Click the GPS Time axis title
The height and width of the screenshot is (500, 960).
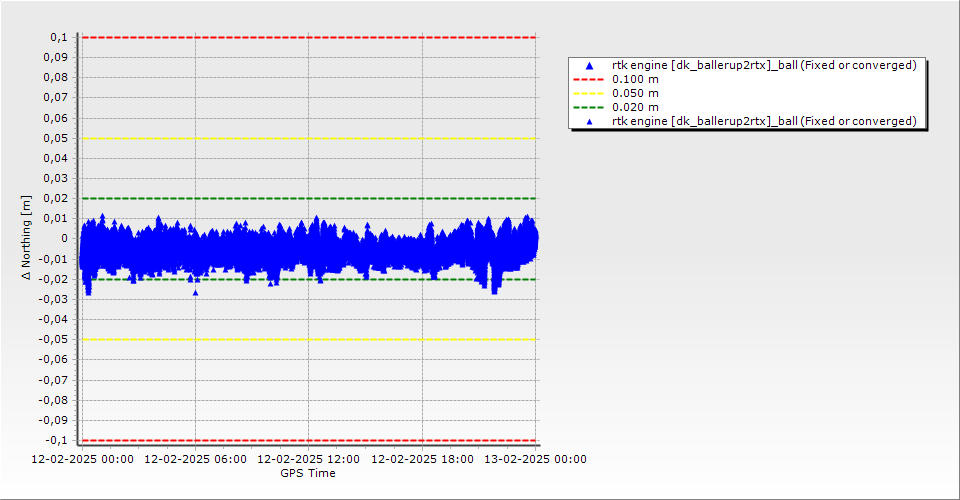(308, 473)
